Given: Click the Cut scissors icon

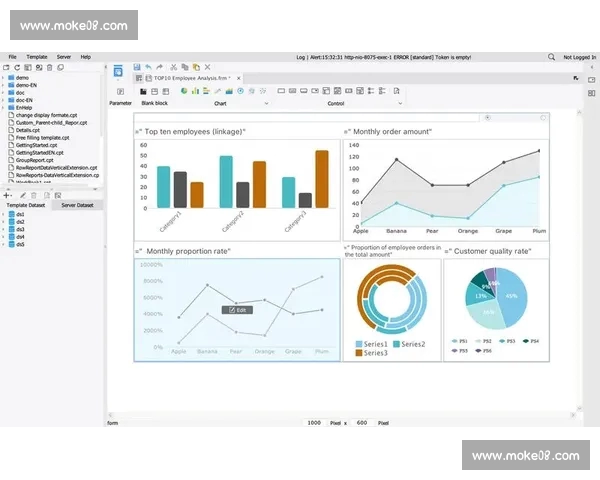Looking at the screenshot, I should click(x=172, y=67).
